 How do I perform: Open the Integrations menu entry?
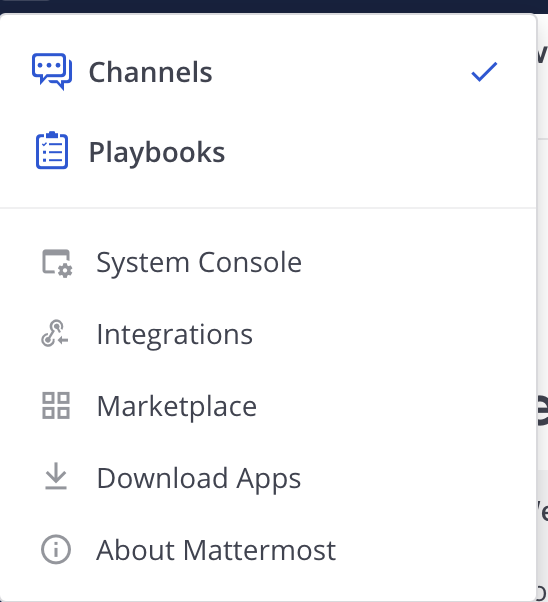pos(268,334)
